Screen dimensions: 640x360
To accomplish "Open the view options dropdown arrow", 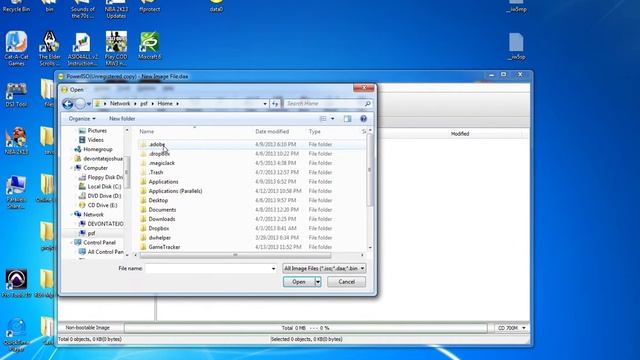I will [x=333, y=119].
